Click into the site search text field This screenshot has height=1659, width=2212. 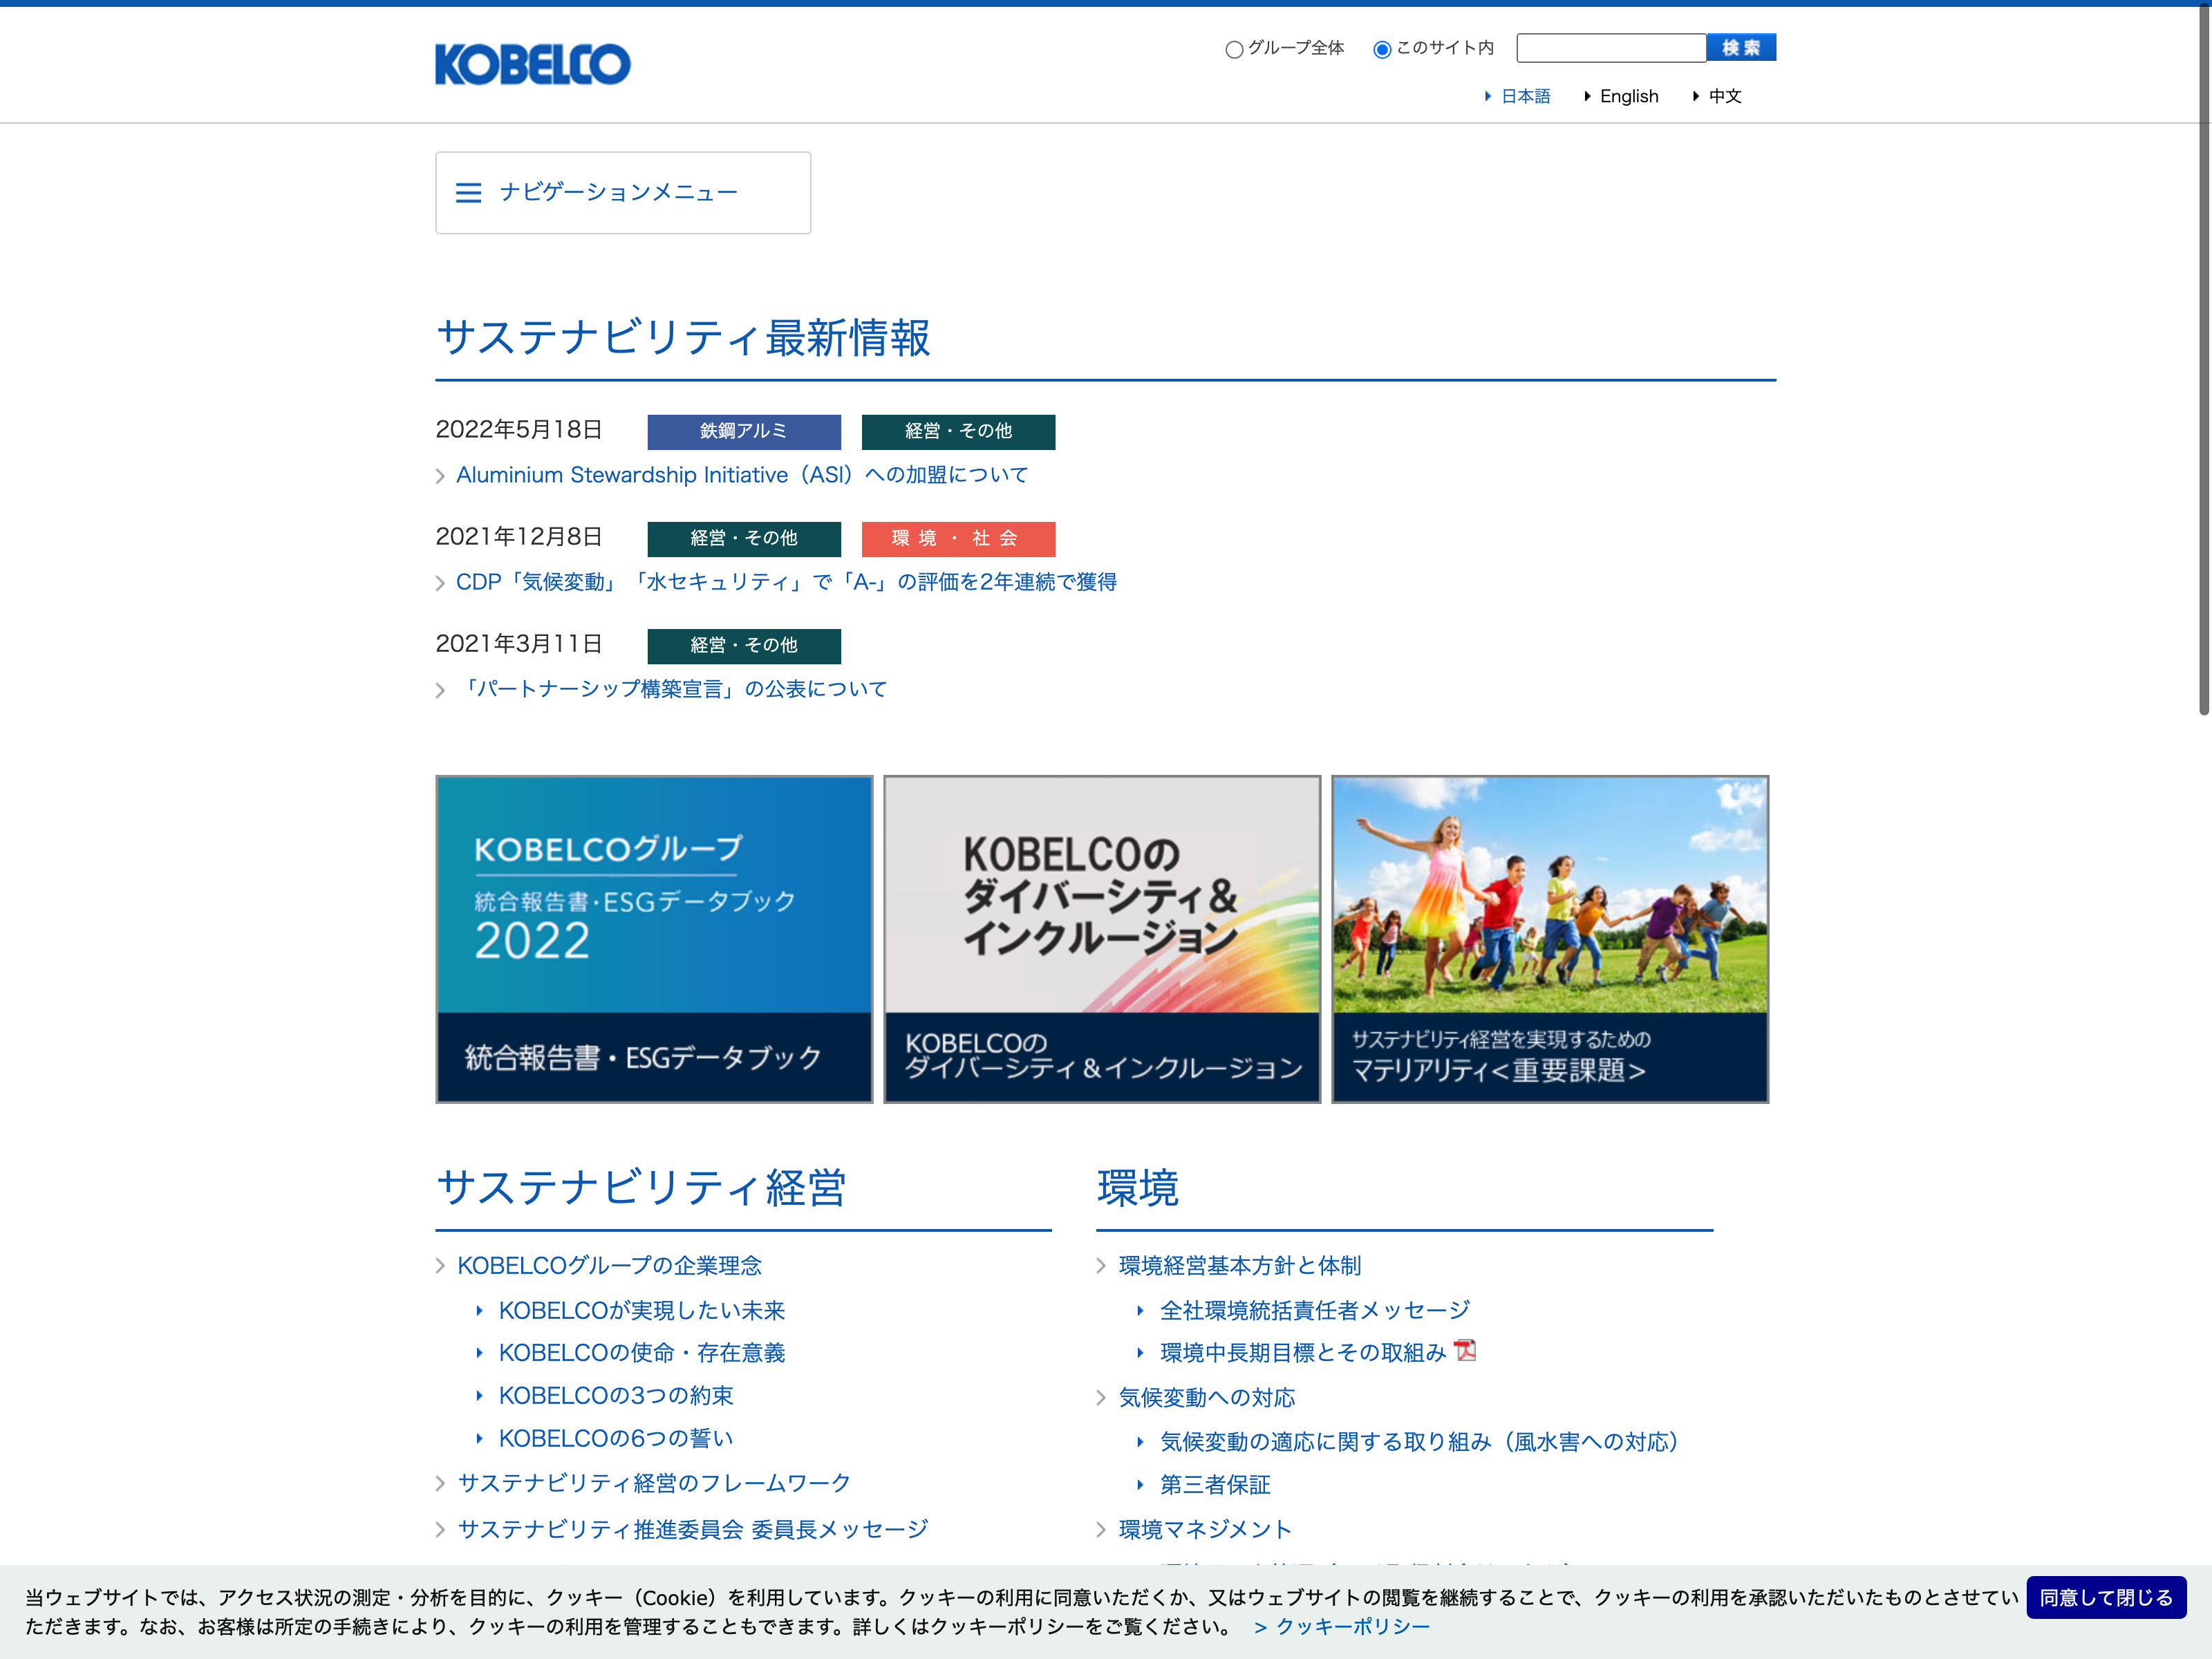click(1610, 48)
